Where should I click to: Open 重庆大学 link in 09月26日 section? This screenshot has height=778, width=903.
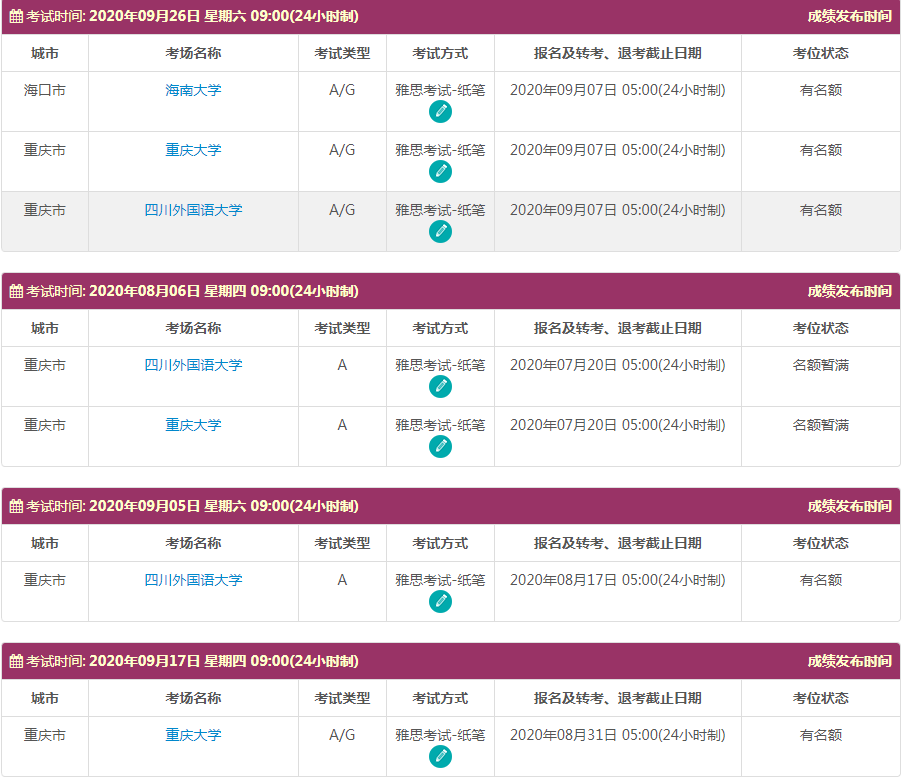[193, 150]
